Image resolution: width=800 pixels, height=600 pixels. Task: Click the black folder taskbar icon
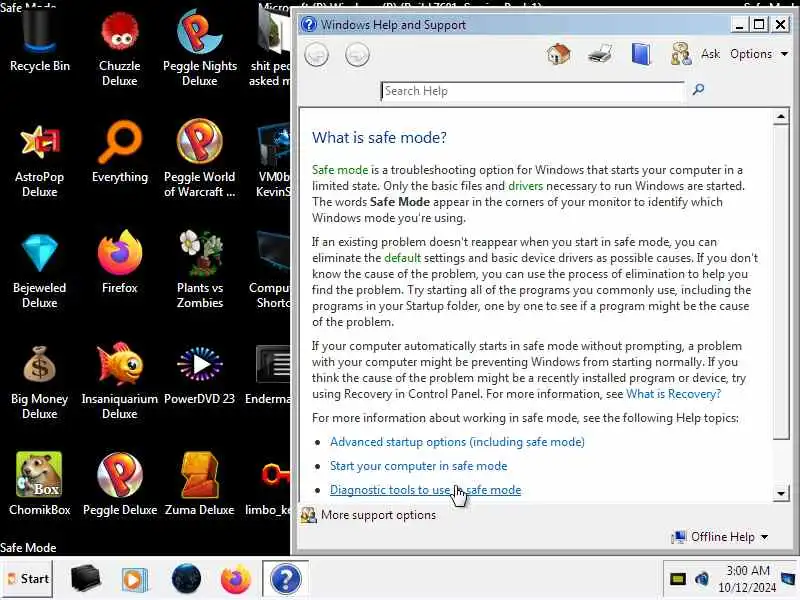point(85,579)
